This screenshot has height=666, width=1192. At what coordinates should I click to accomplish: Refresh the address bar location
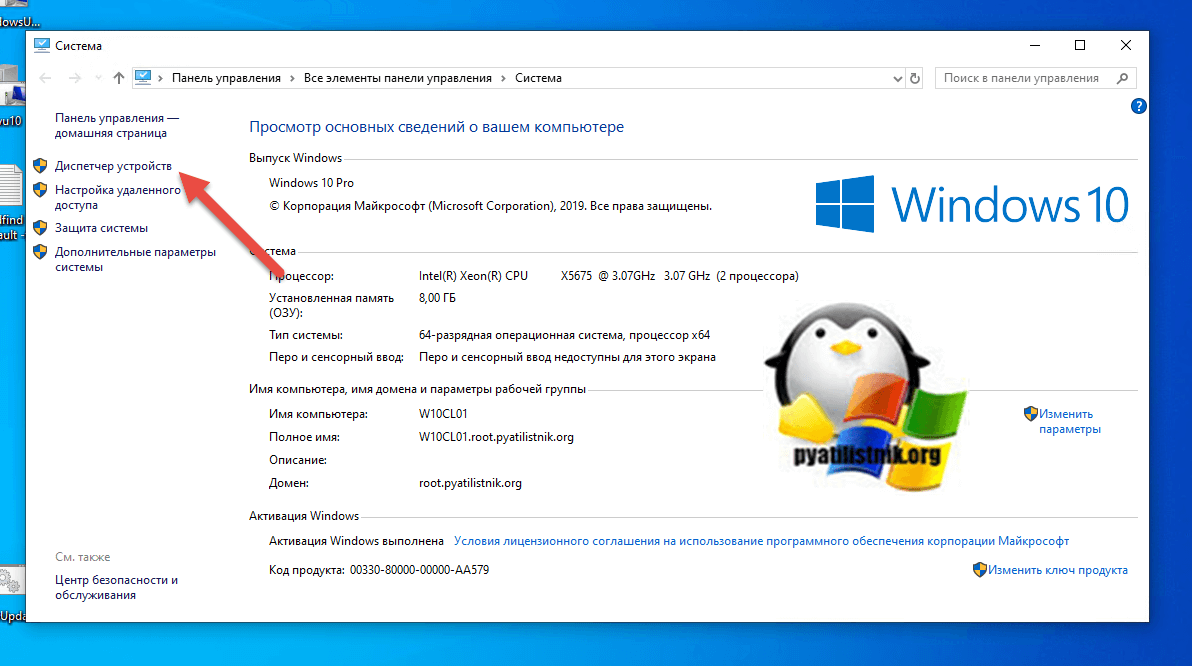[x=914, y=78]
